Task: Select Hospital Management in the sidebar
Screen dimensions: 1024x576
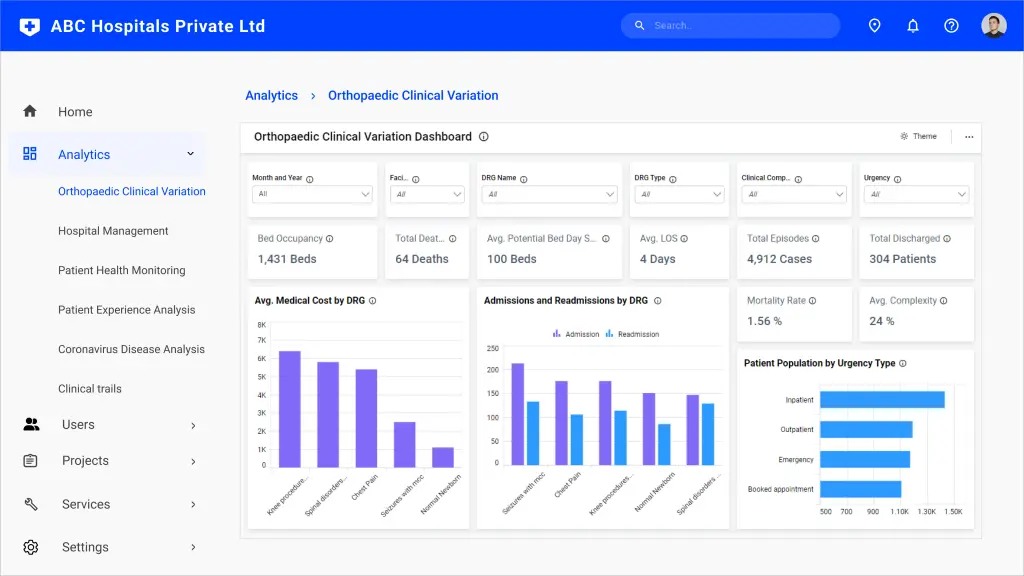Action: coord(114,231)
